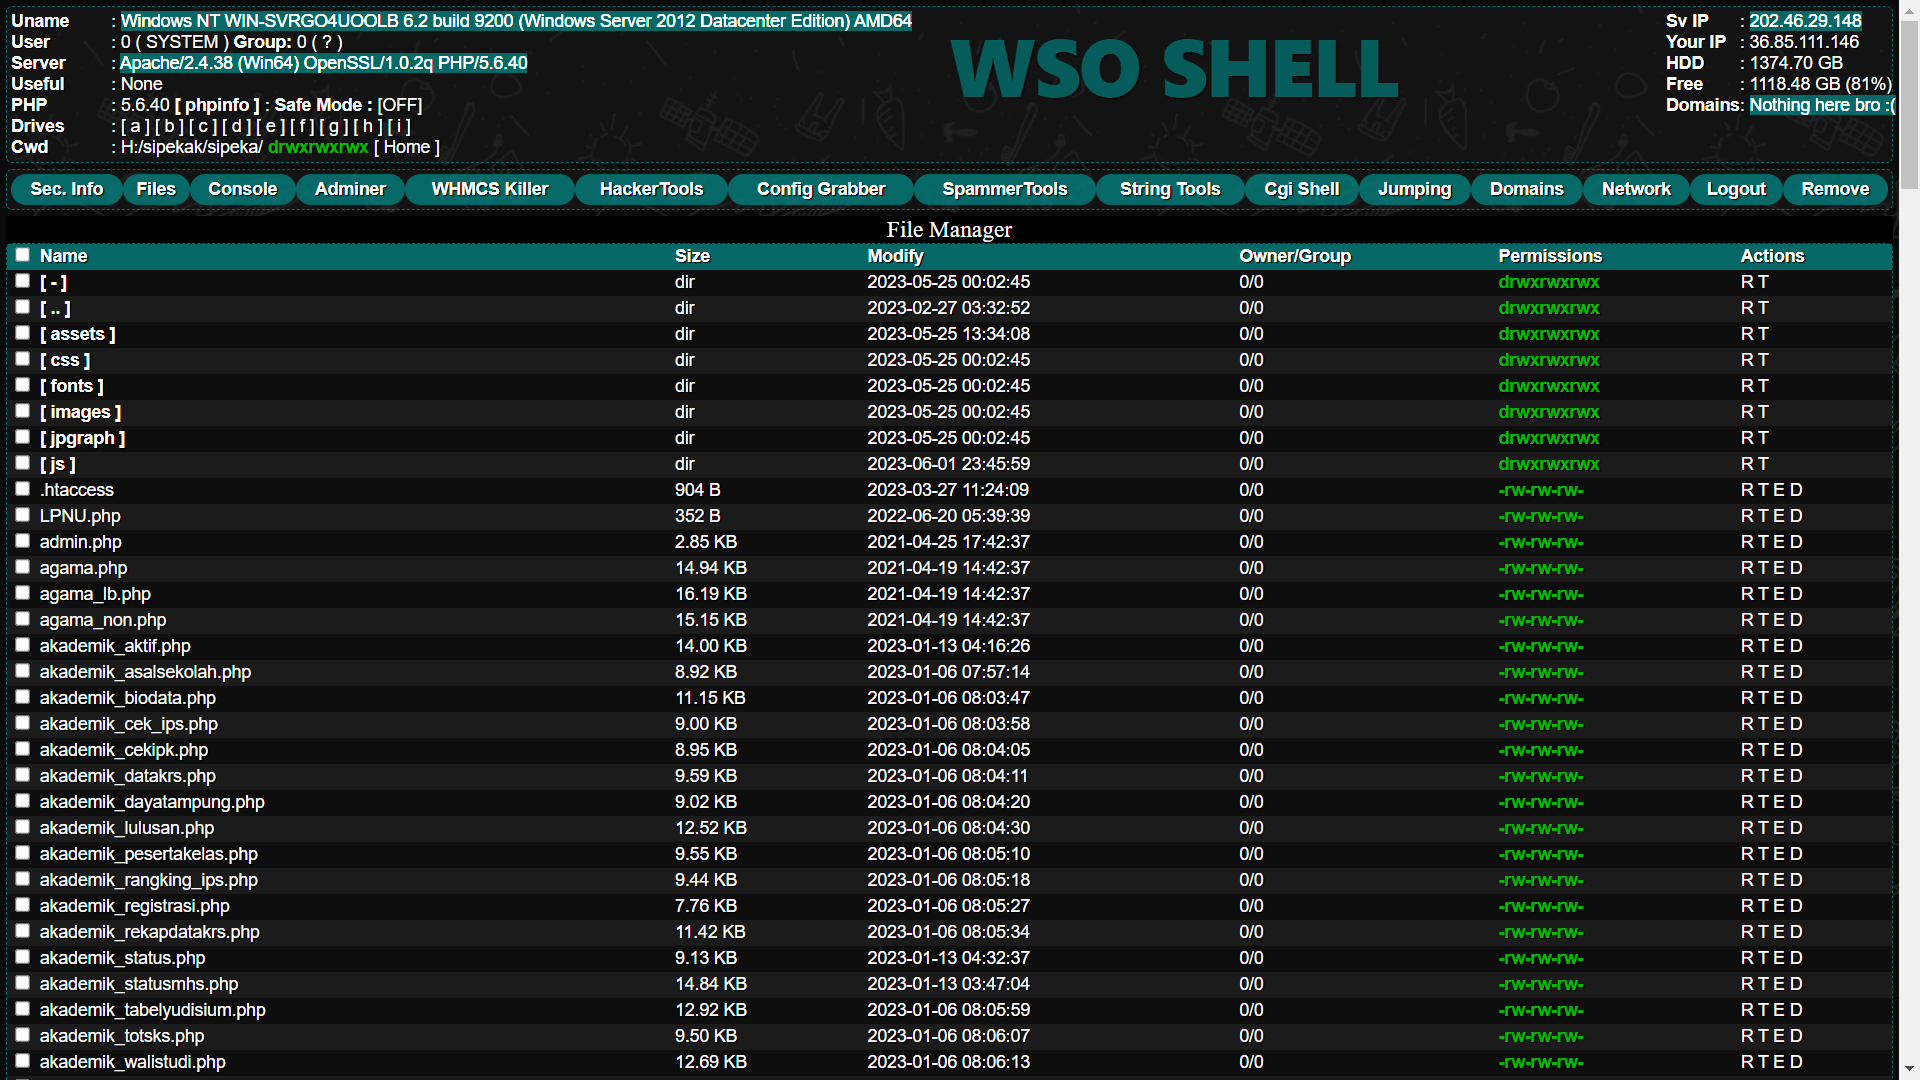The height and width of the screenshot is (1080, 1920).
Task: Open Cgi Shell
Action: [x=1301, y=189]
